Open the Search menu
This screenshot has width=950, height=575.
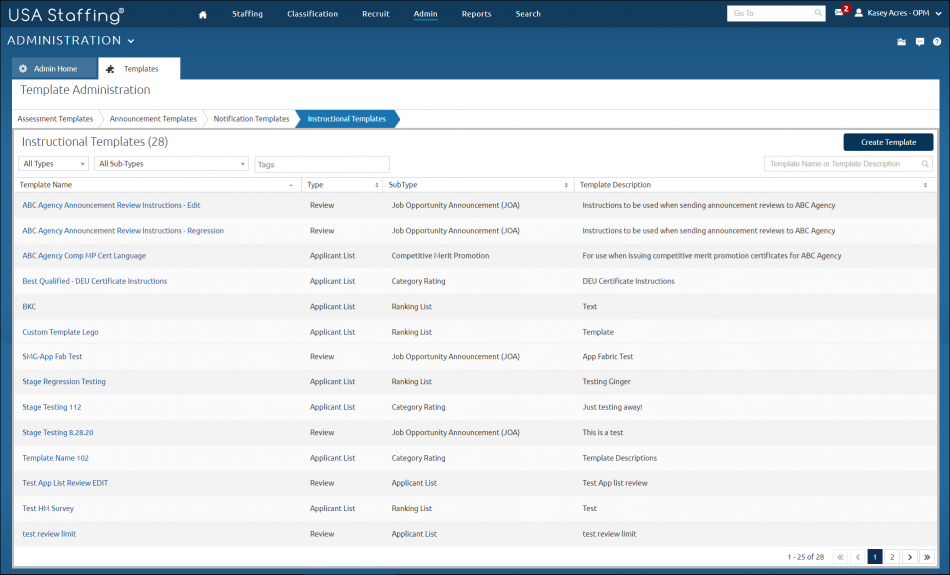528,13
